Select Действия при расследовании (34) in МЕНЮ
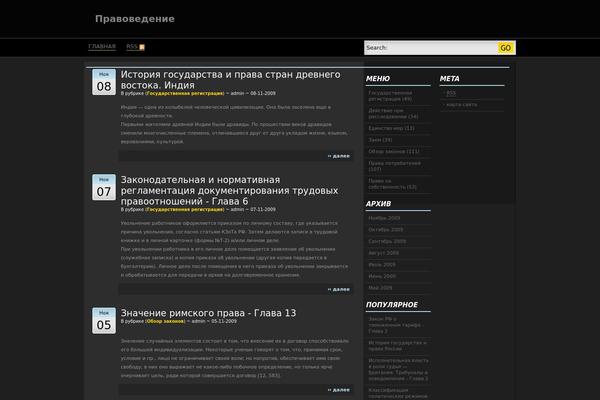600x400 pixels. coord(393,113)
